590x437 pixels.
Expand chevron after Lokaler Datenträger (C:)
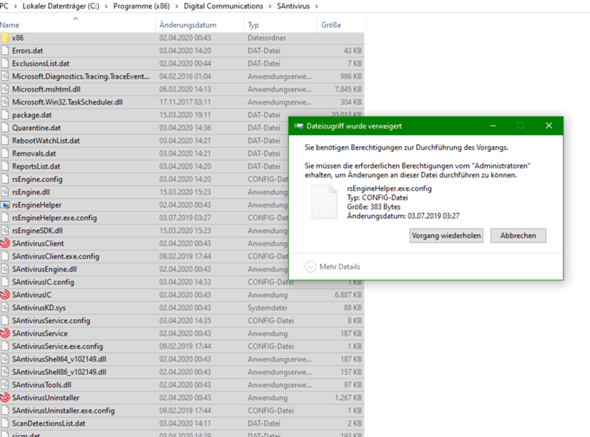click(106, 6)
